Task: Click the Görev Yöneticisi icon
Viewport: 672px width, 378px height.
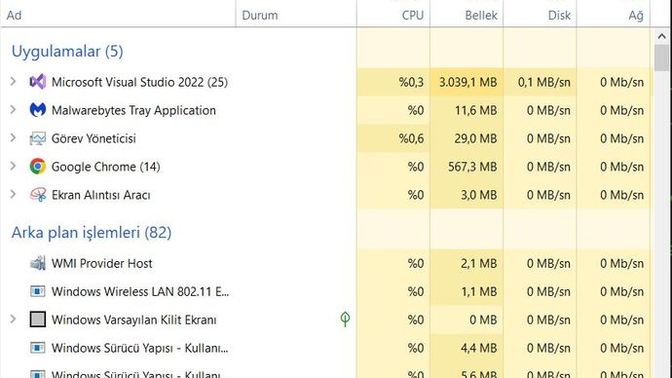Action: click(x=38, y=138)
